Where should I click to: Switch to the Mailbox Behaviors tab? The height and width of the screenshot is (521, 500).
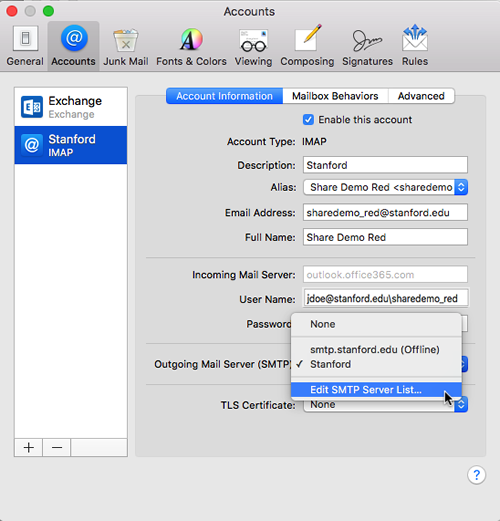335,96
